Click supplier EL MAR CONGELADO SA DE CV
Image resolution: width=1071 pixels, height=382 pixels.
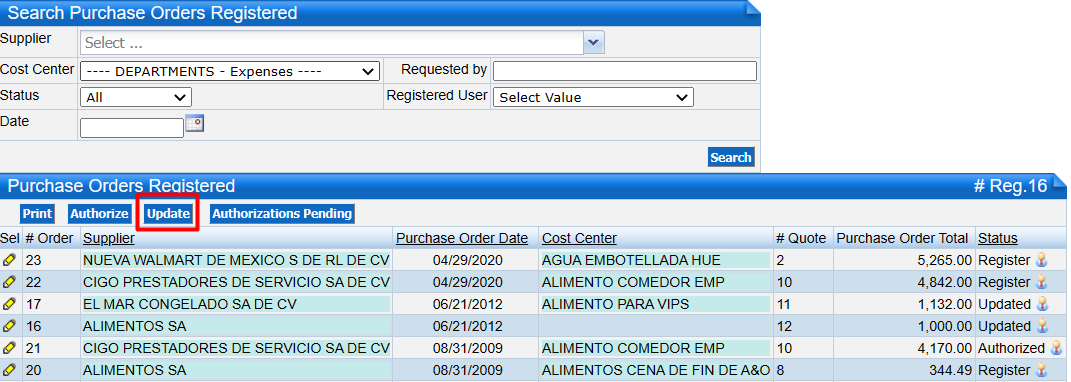(x=190, y=303)
